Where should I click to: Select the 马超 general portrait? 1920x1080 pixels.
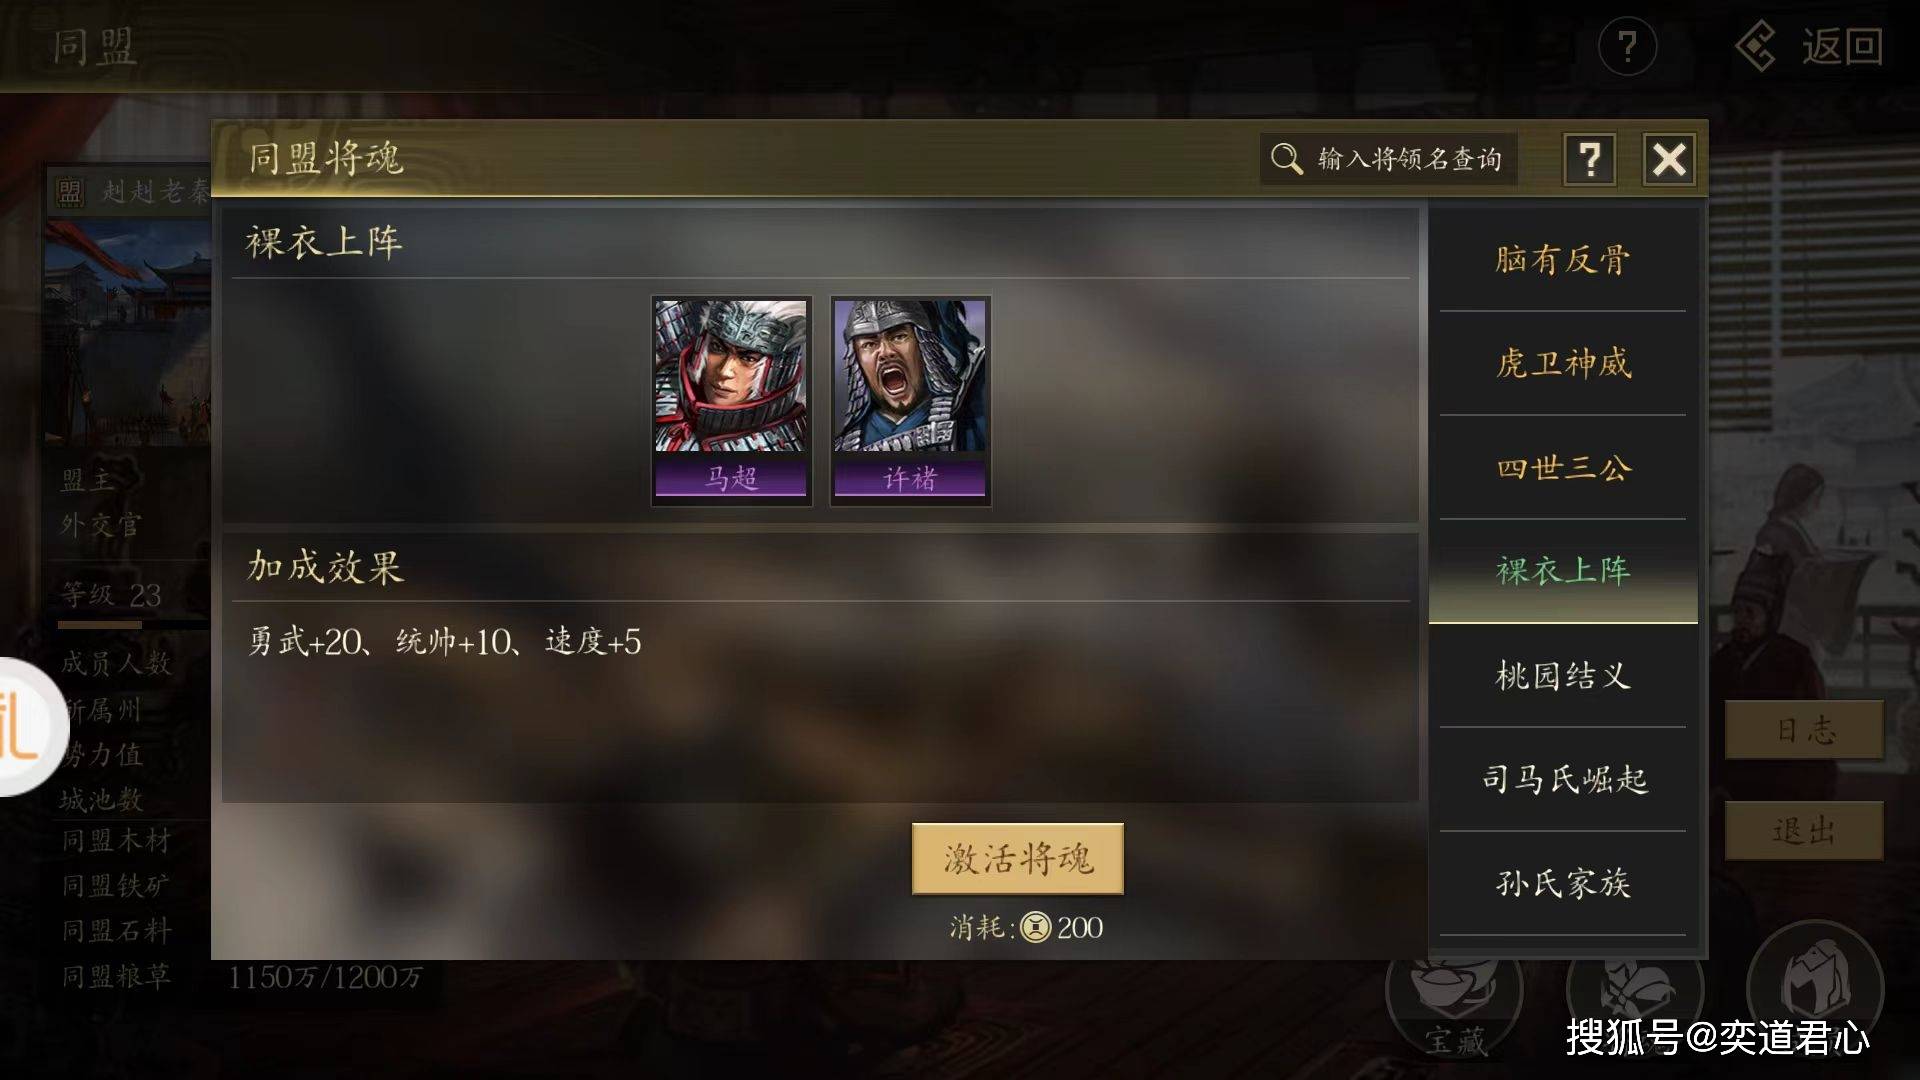731,401
